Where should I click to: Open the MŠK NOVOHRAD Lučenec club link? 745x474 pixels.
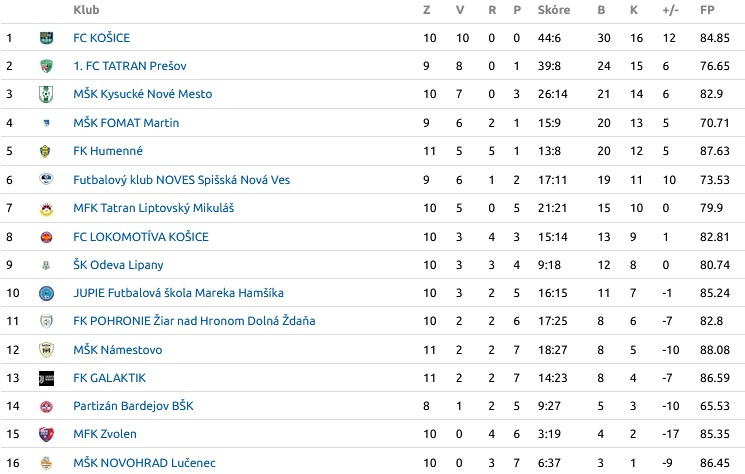144,463
